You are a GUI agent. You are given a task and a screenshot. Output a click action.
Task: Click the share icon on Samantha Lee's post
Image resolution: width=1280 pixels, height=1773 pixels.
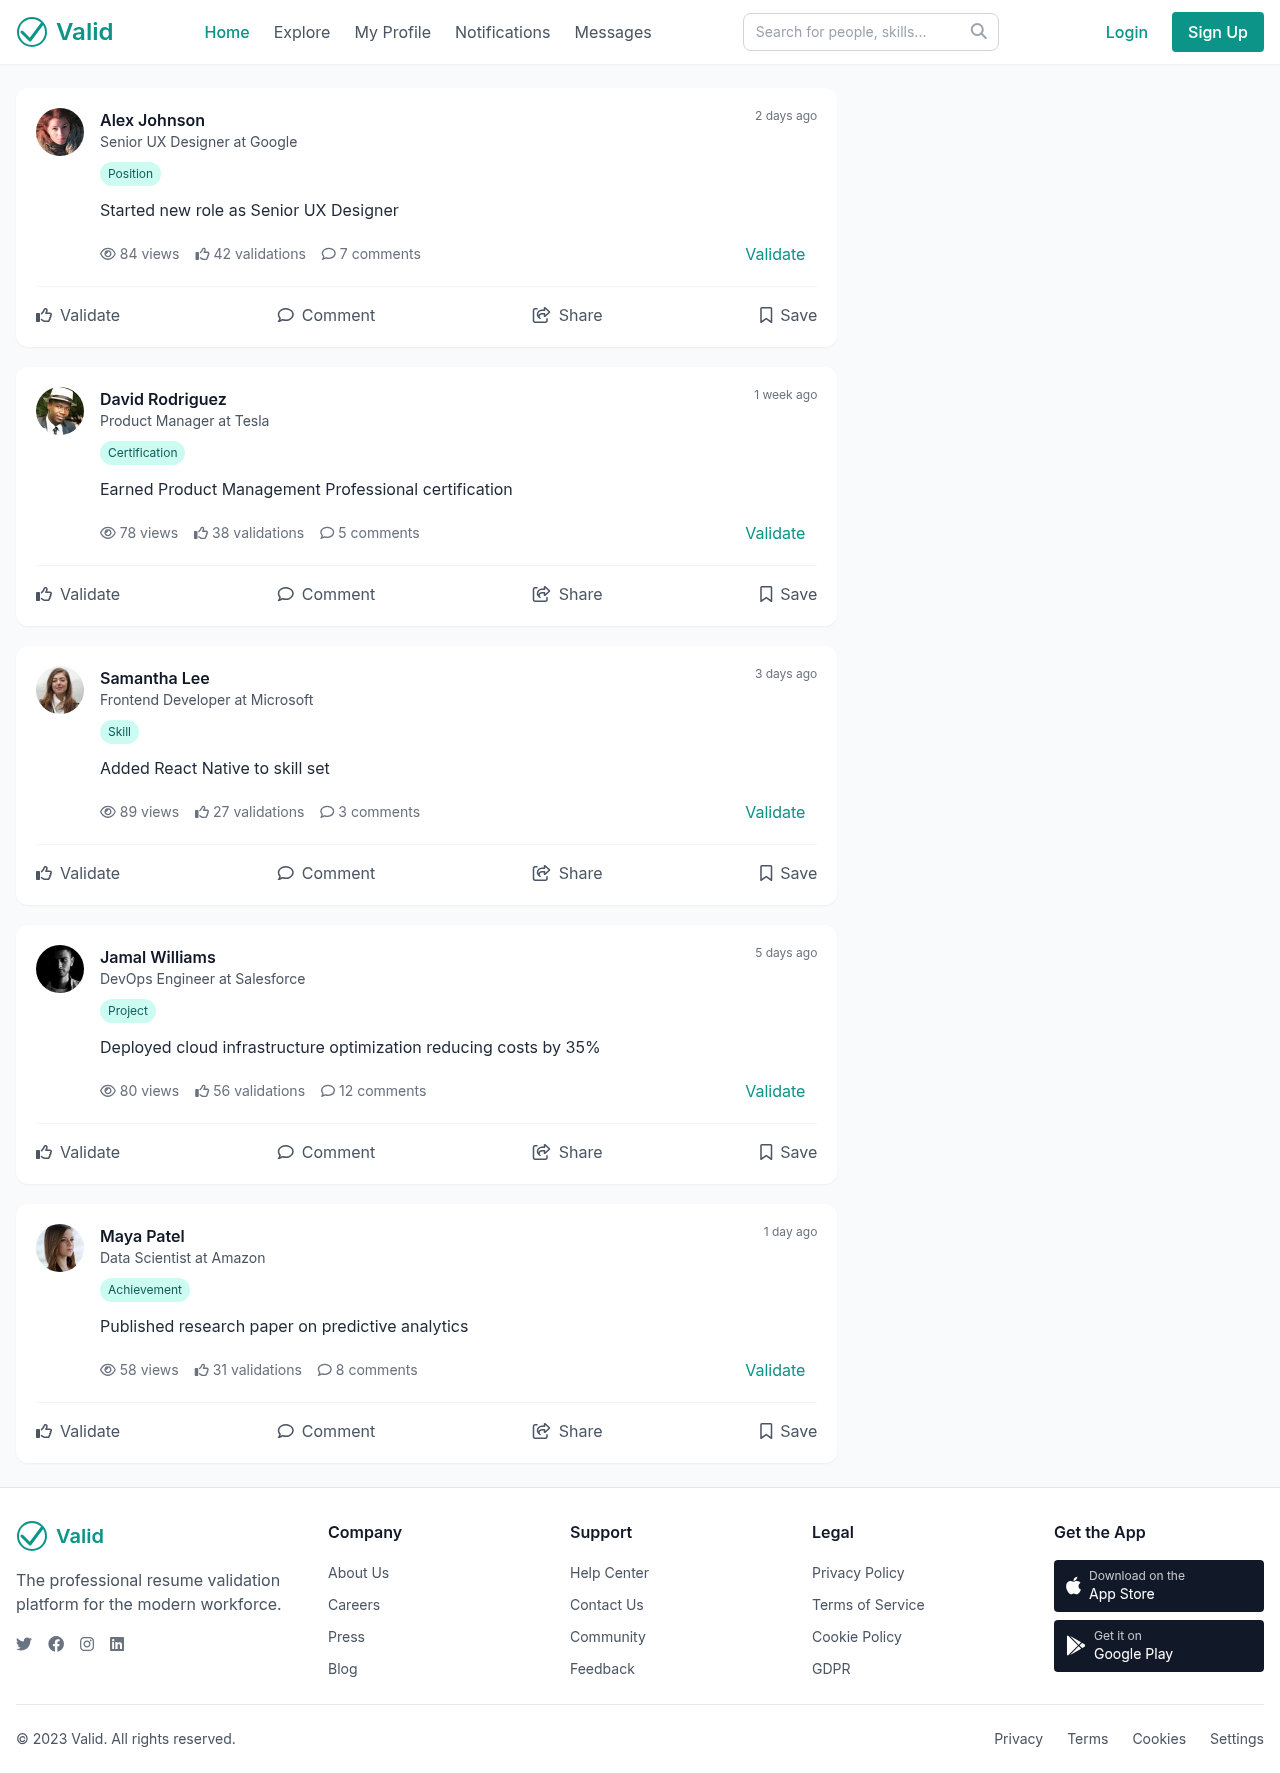click(541, 873)
